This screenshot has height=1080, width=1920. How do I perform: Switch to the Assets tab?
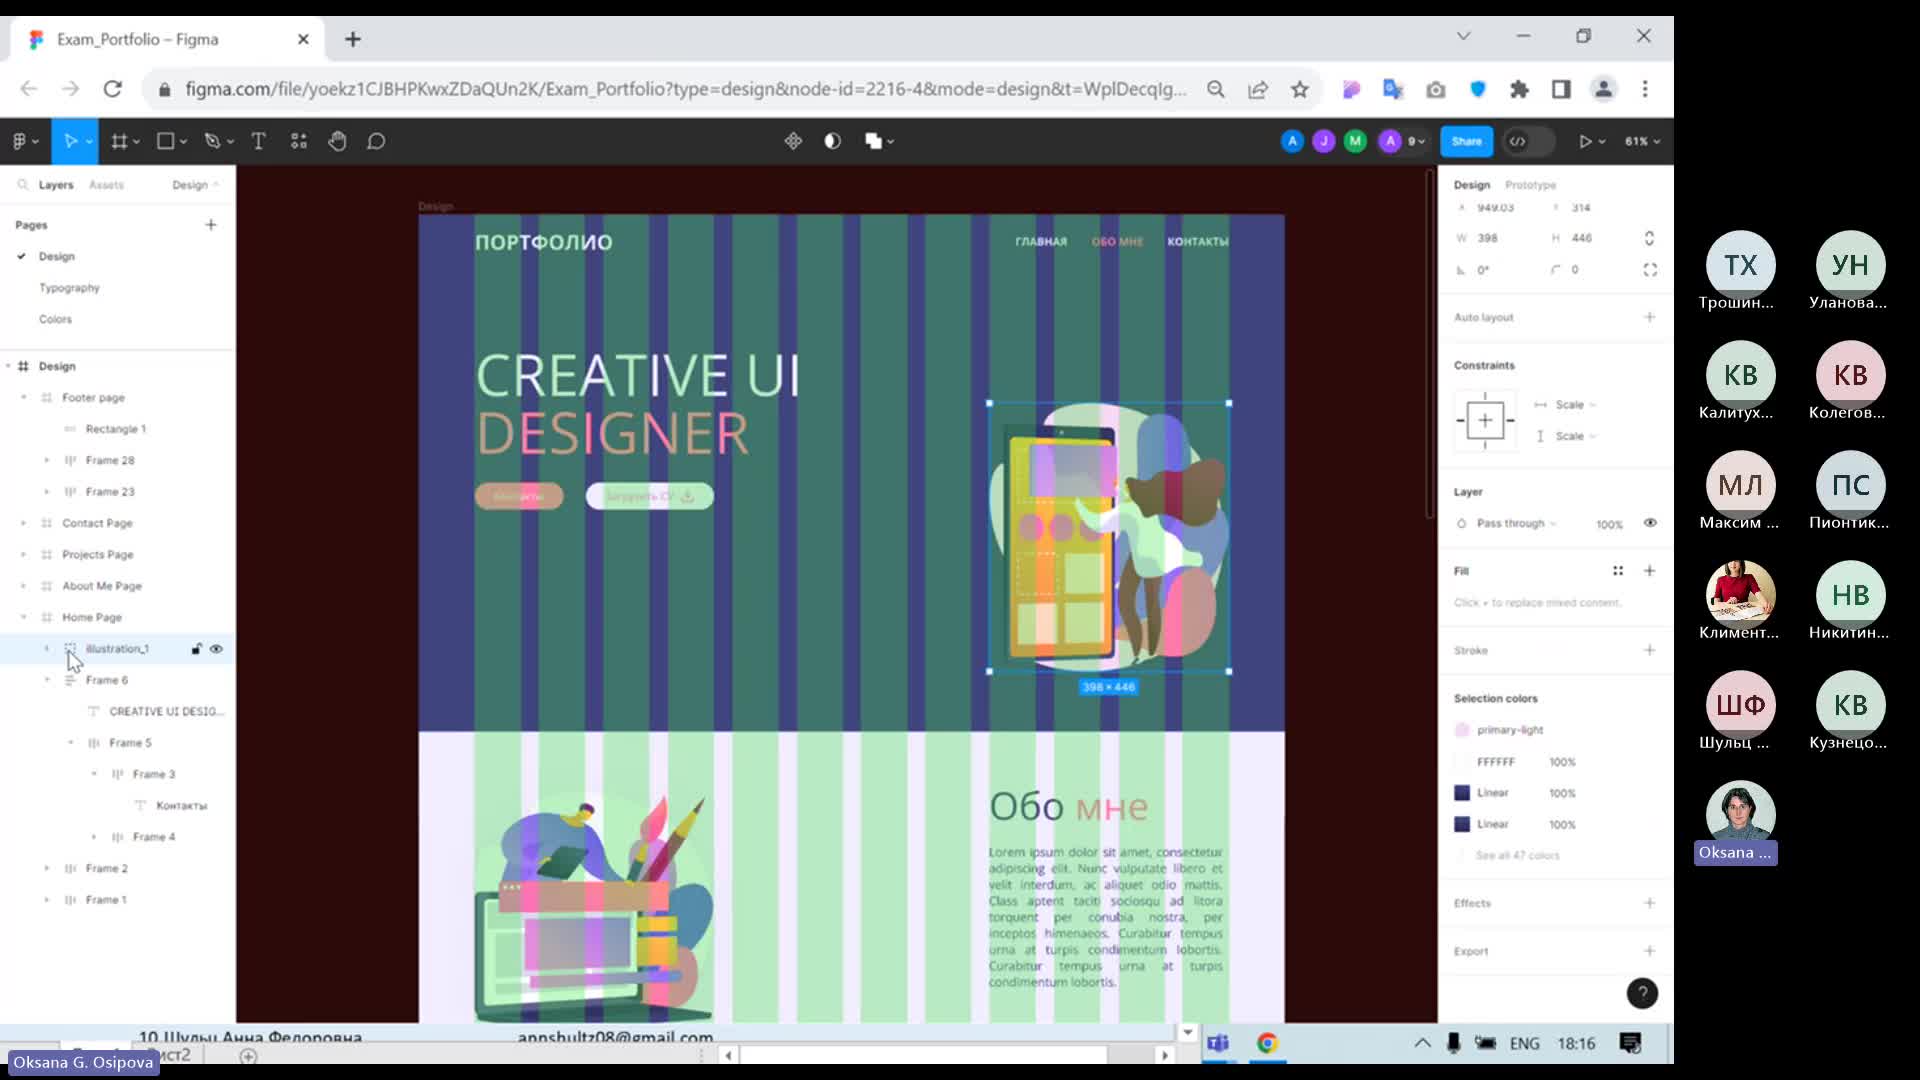coord(106,185)
